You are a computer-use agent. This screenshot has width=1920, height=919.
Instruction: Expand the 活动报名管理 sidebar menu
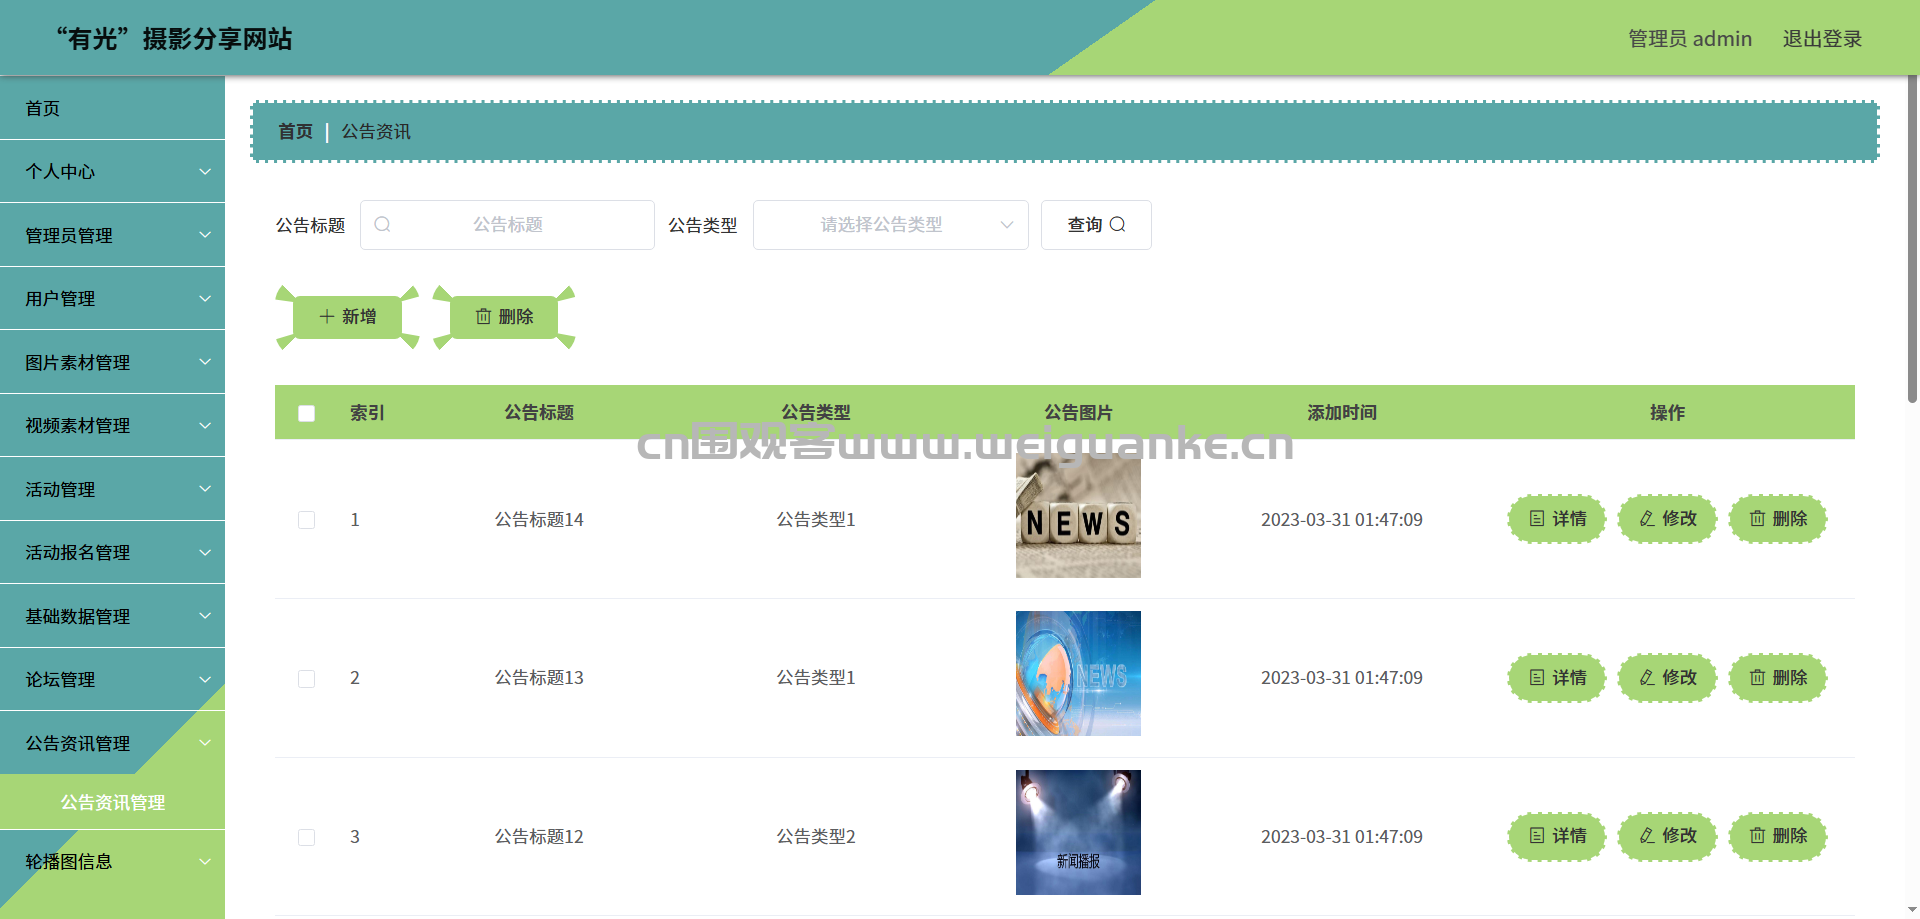(x=112, y=553)
